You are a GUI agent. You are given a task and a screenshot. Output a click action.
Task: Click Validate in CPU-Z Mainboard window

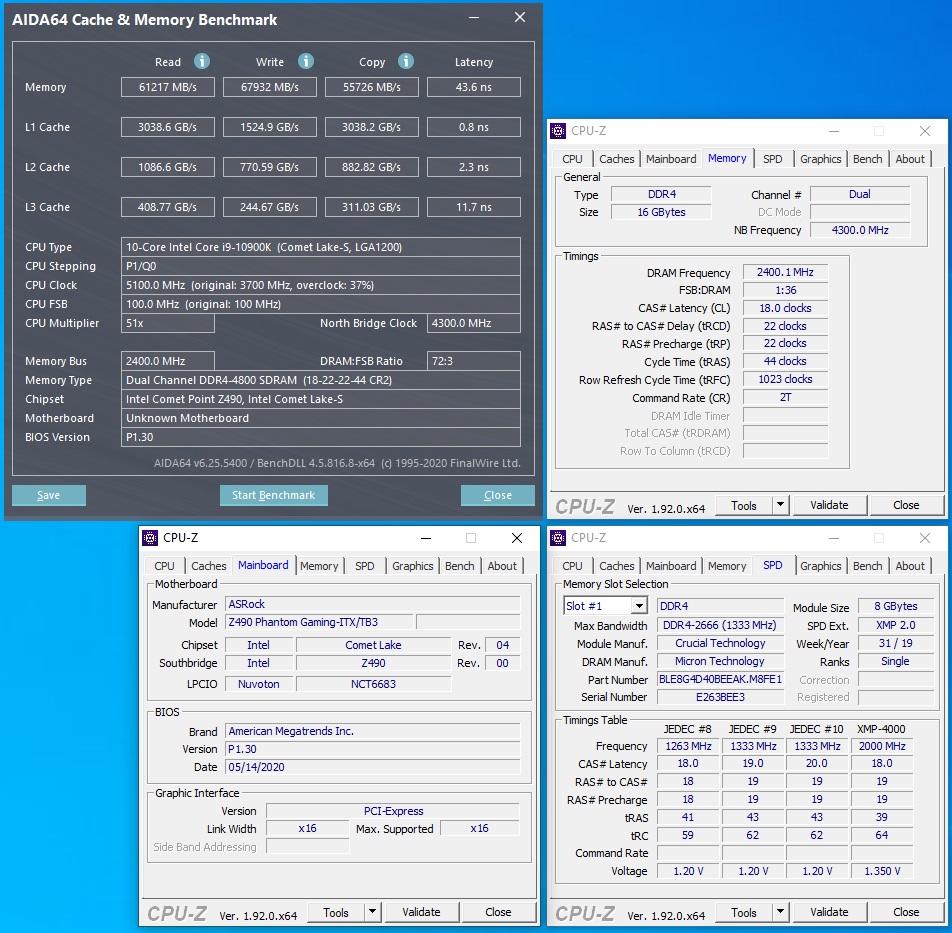[x=421, y=912]
